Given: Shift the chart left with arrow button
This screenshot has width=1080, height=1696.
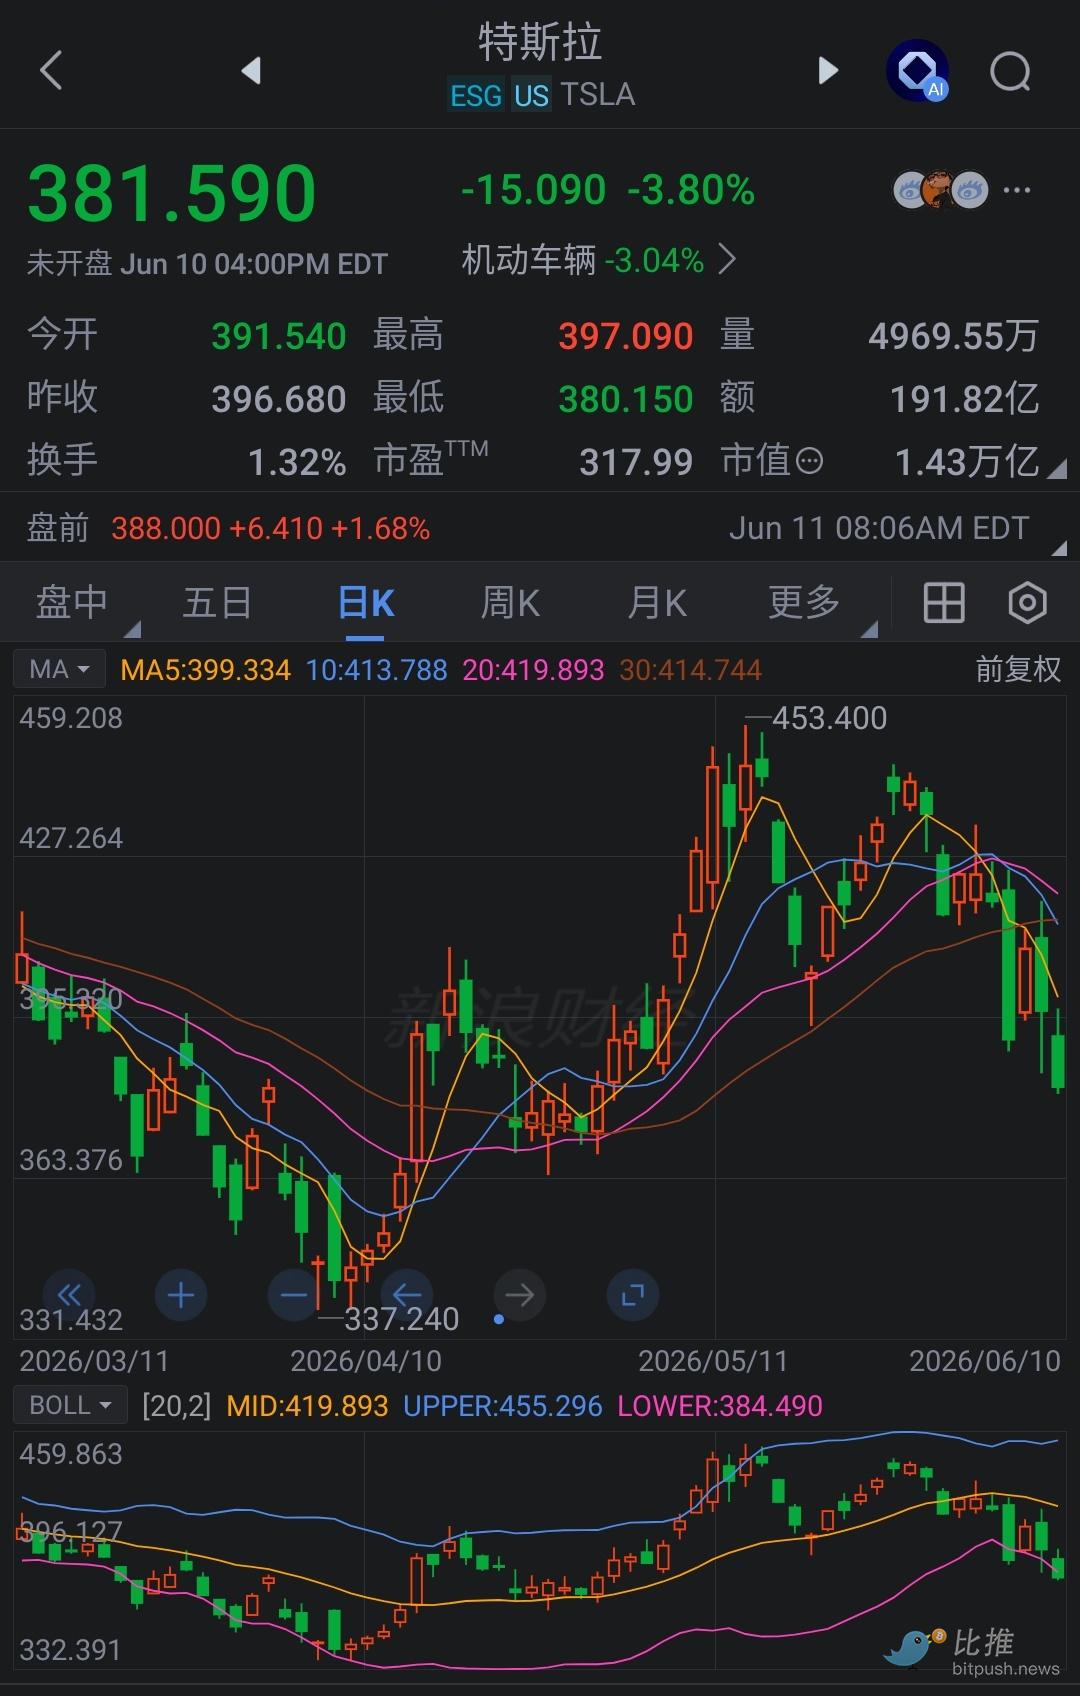Looking at the screenshot, I should [x=407, y=1296].
